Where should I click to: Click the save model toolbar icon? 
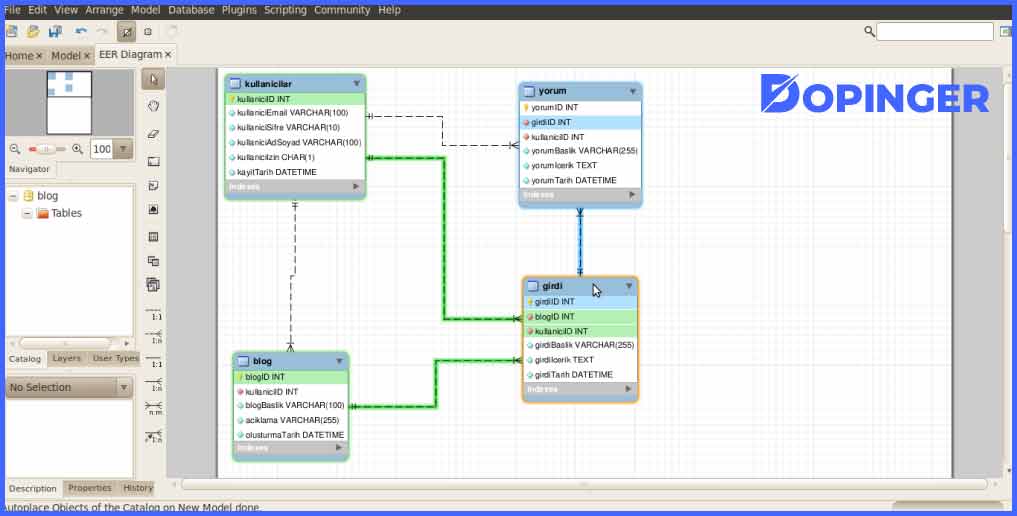tap(55, 31)
